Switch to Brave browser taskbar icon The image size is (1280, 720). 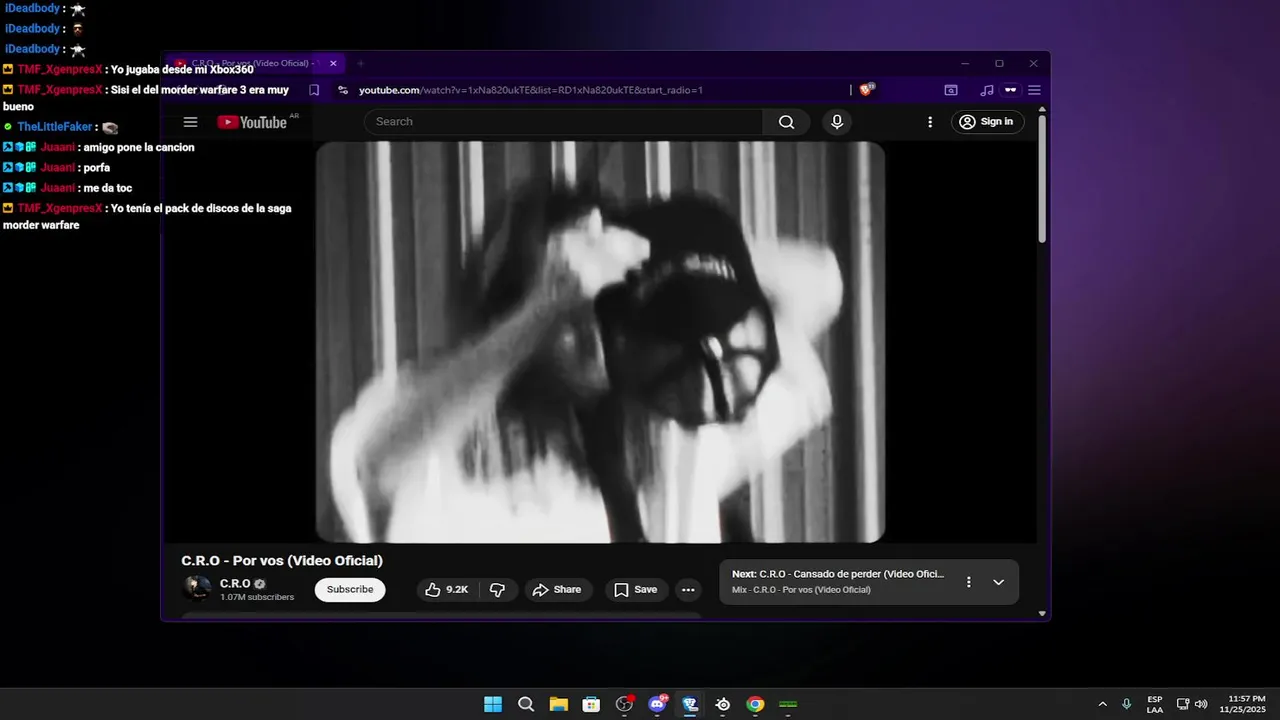pos(690,704)
